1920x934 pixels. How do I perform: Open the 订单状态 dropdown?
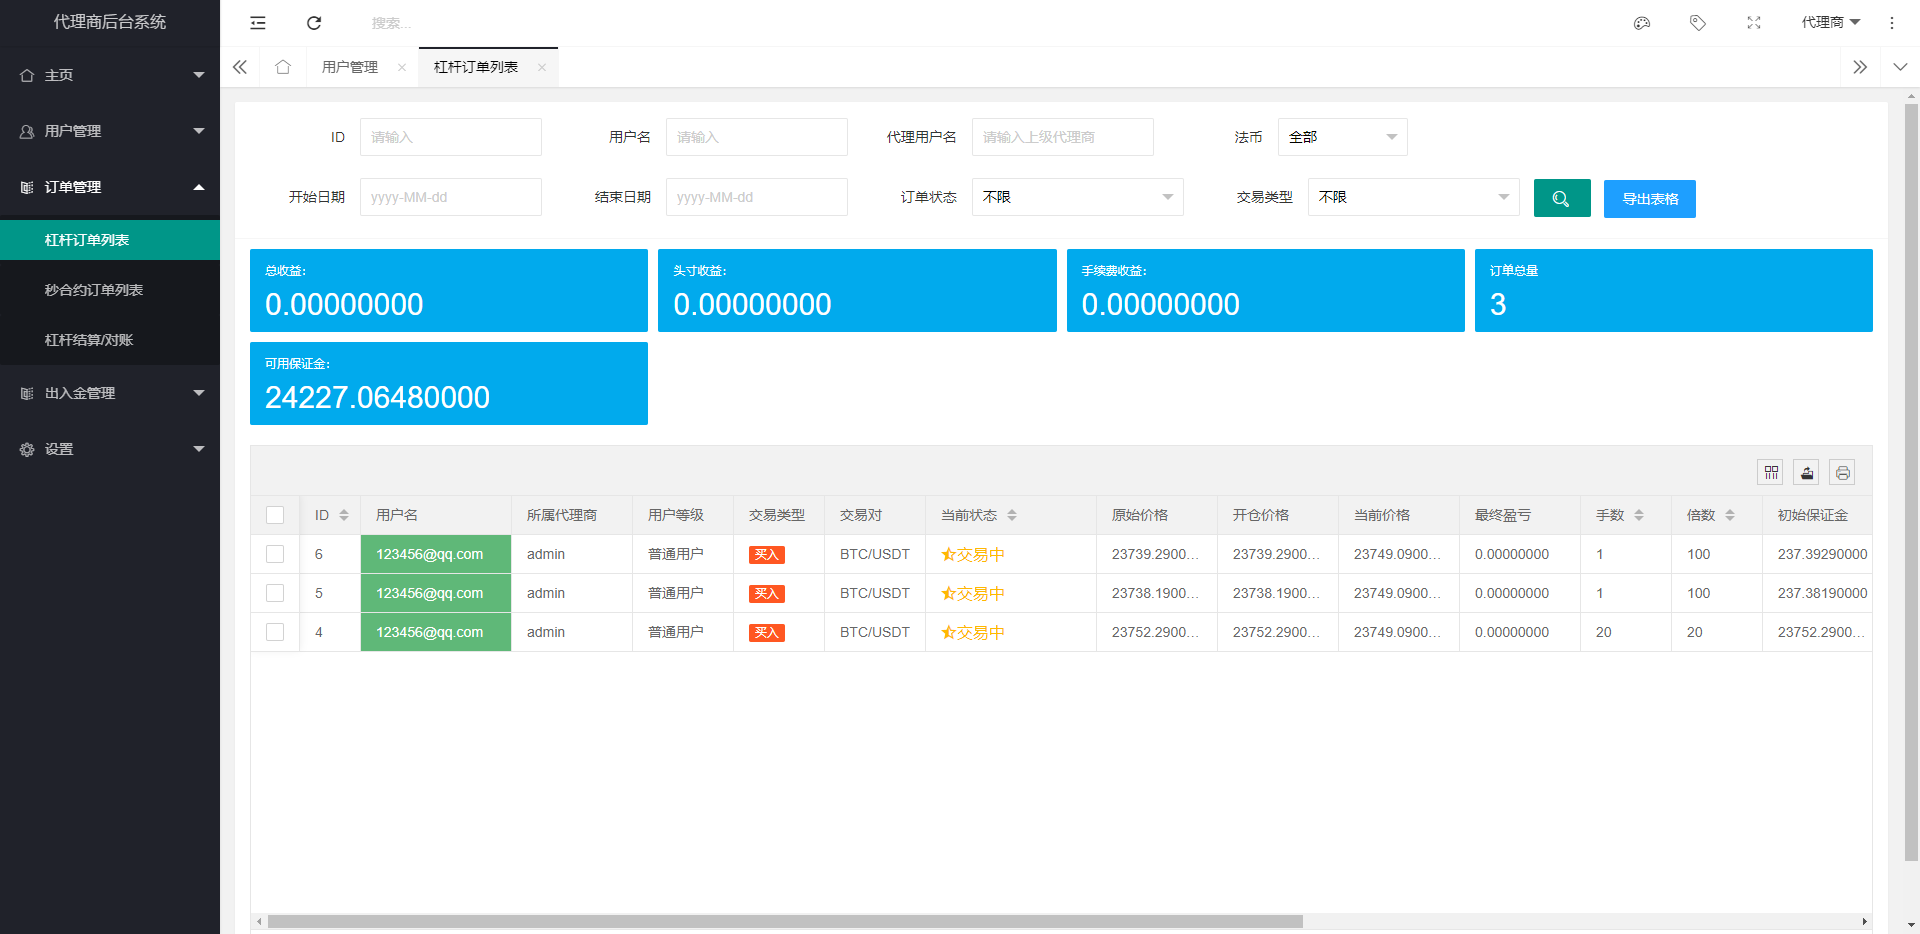click(x=1077, y=197)
